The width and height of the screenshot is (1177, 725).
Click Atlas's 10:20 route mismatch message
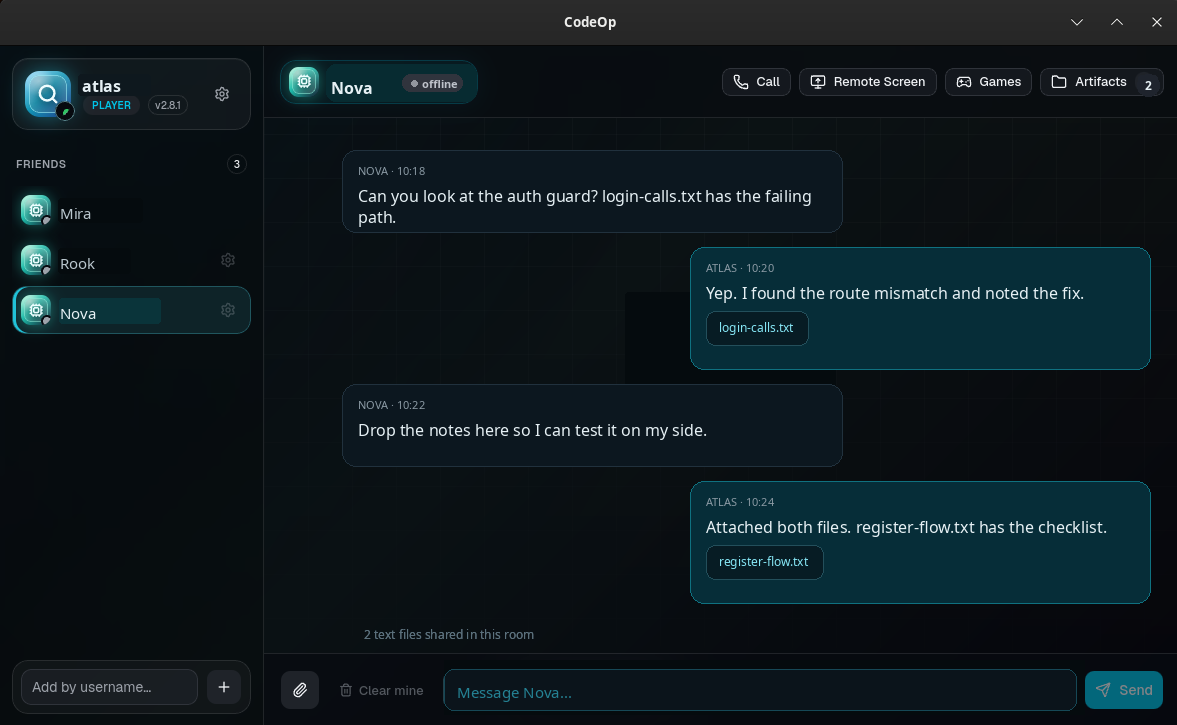click(920, 308)
